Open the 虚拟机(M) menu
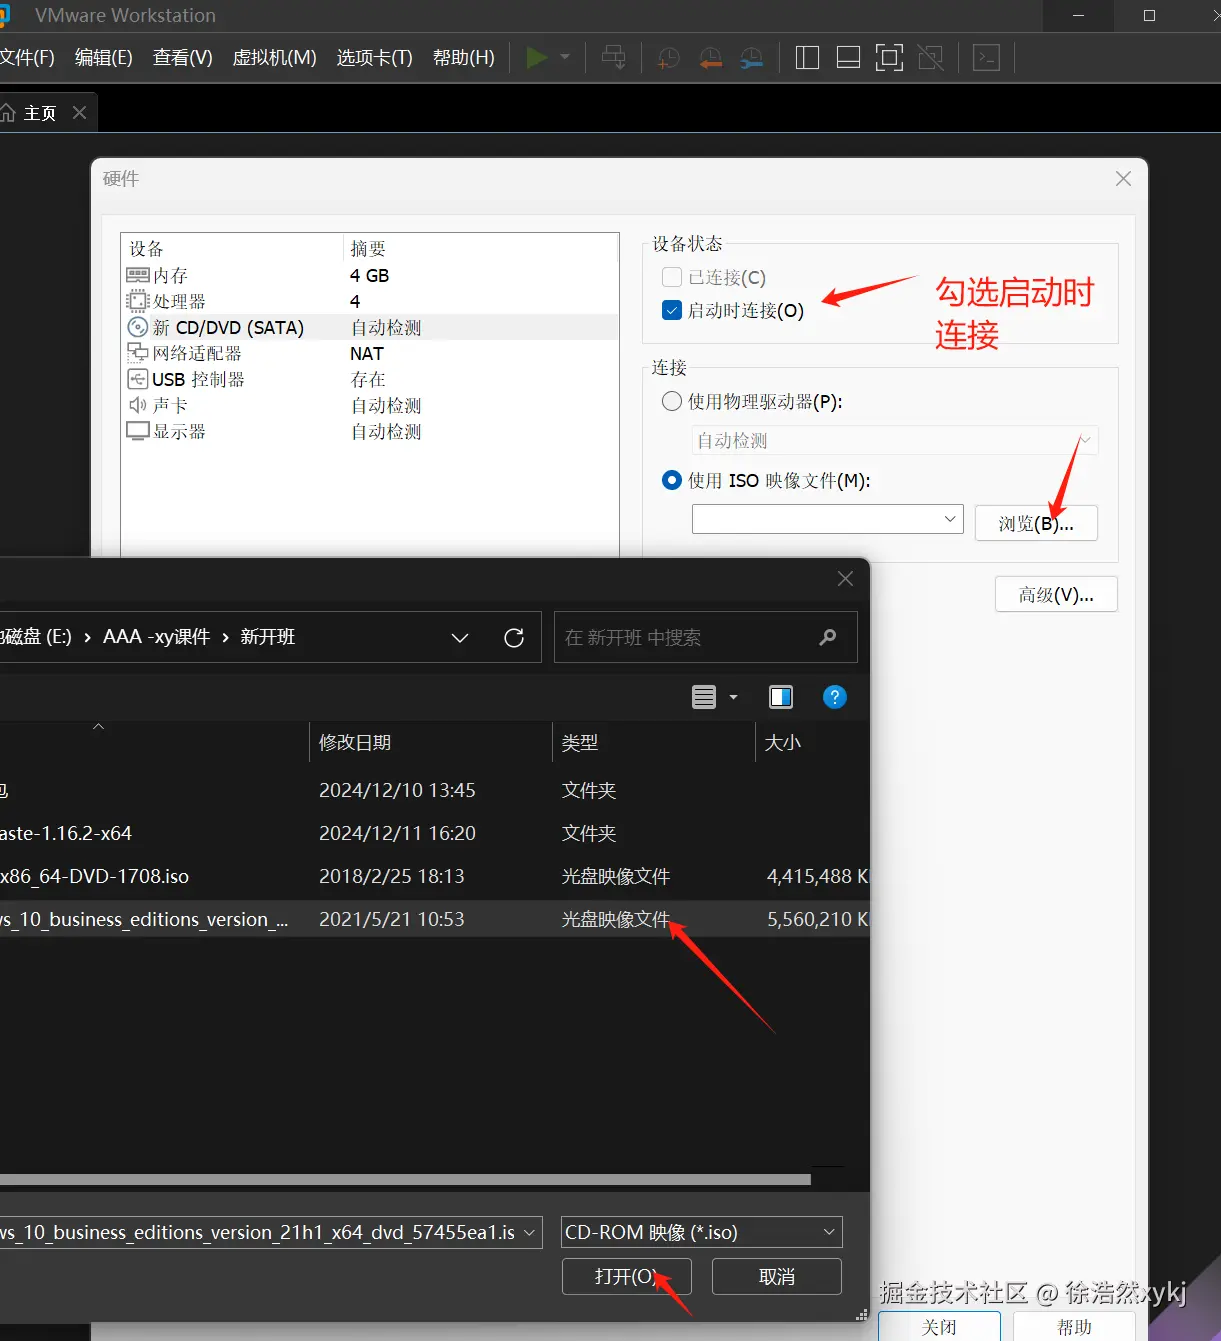This screenshot has width=1221, height=1341. (x=275, y=58)
